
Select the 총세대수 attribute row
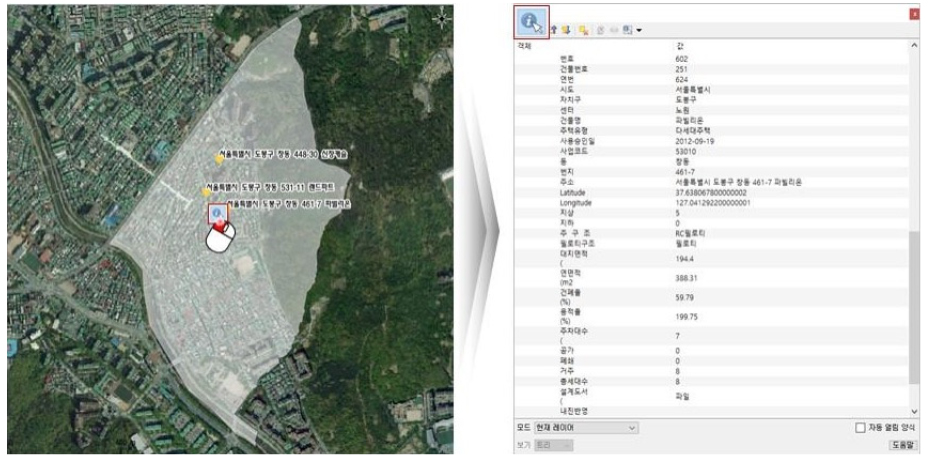(711, 382)
